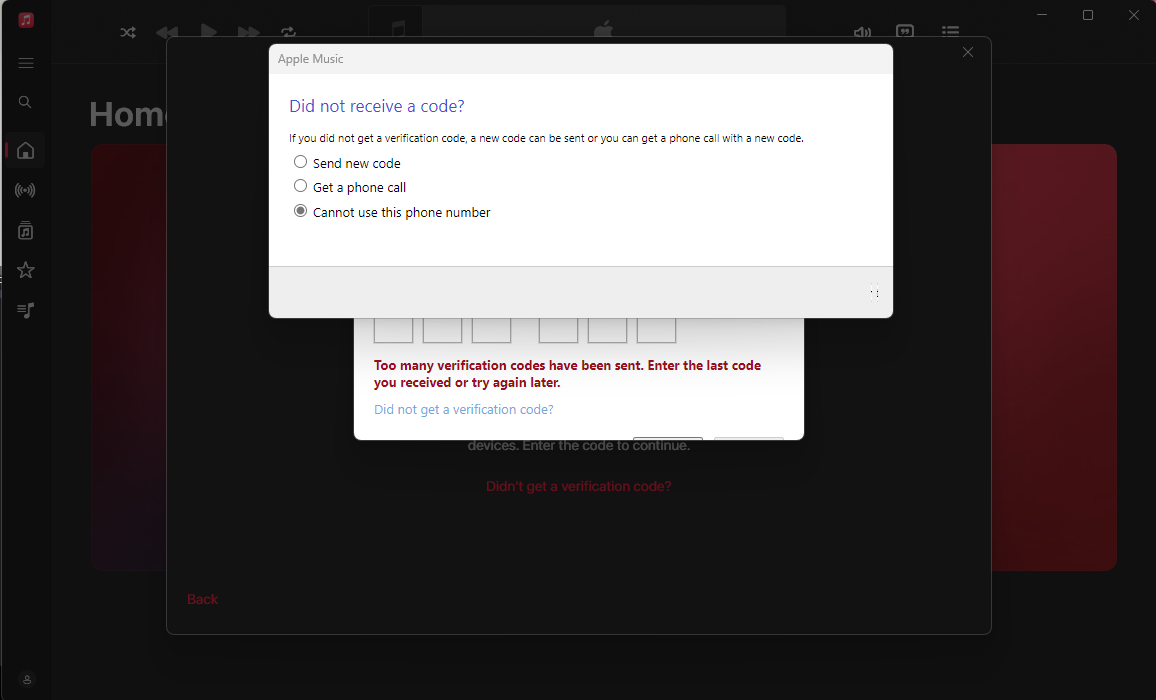The height and width of the screenshot is (700, 1156).
Task: Open the Up Next queue list
Action: 950,32
